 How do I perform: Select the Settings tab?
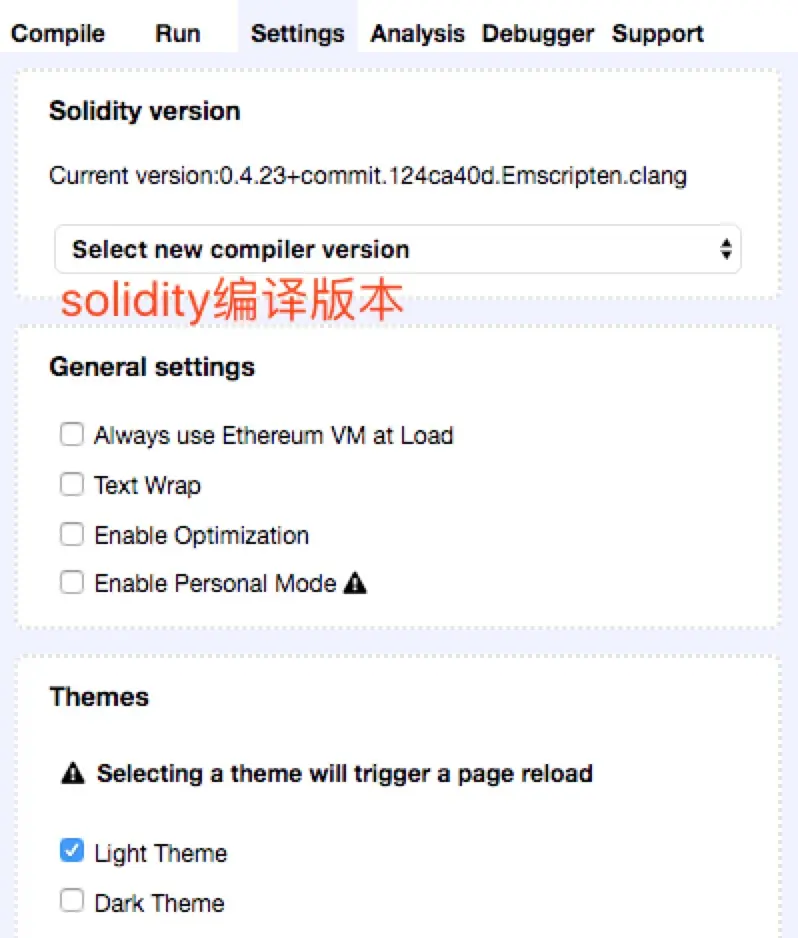297,34
